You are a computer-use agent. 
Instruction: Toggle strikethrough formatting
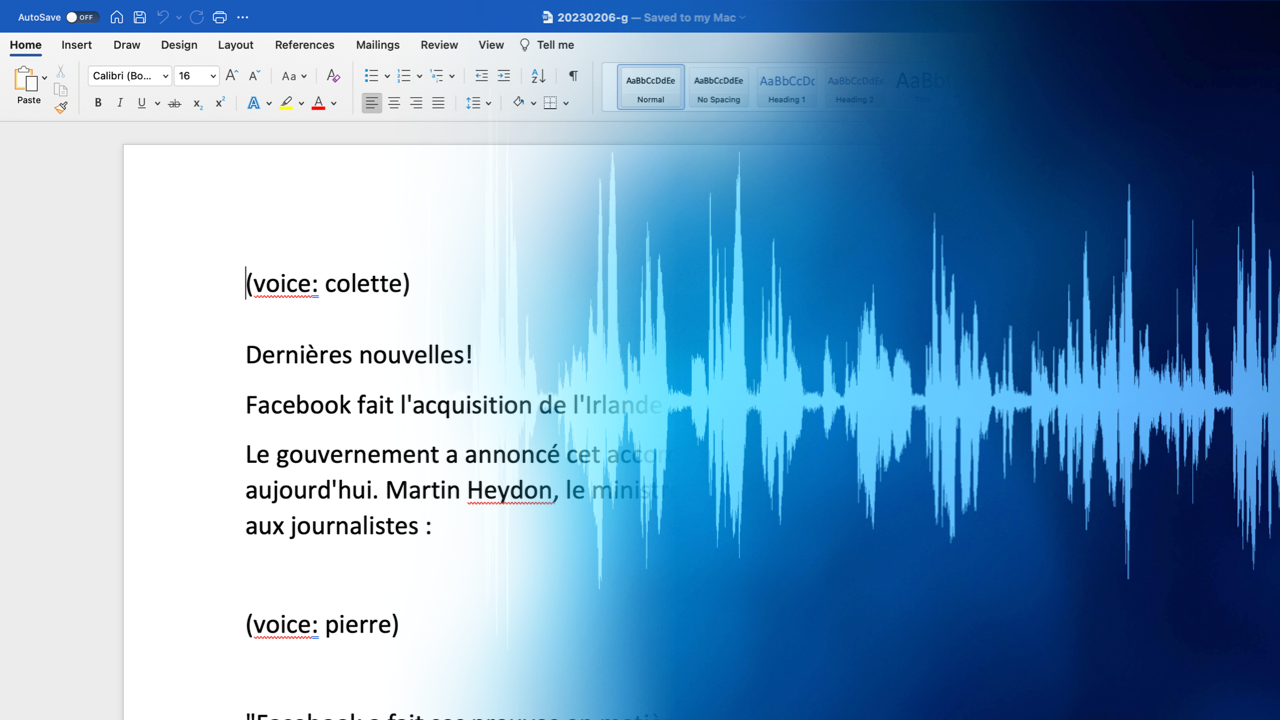pyautogui.click(x=174, y=102)
